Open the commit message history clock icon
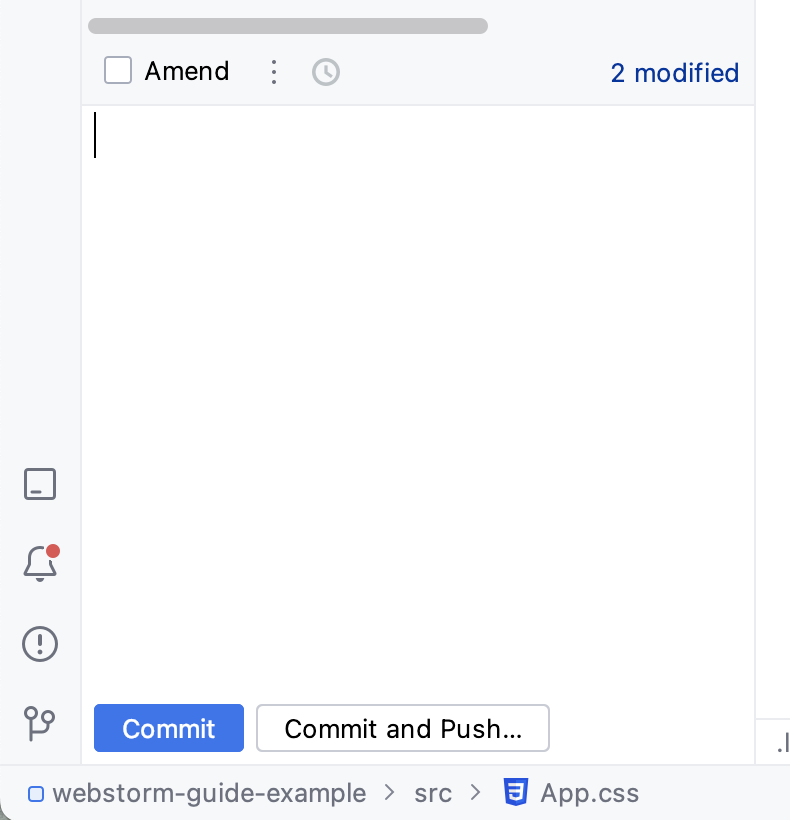Image resolution: width=790 pixels, height=820 pixels. point(326,72)
